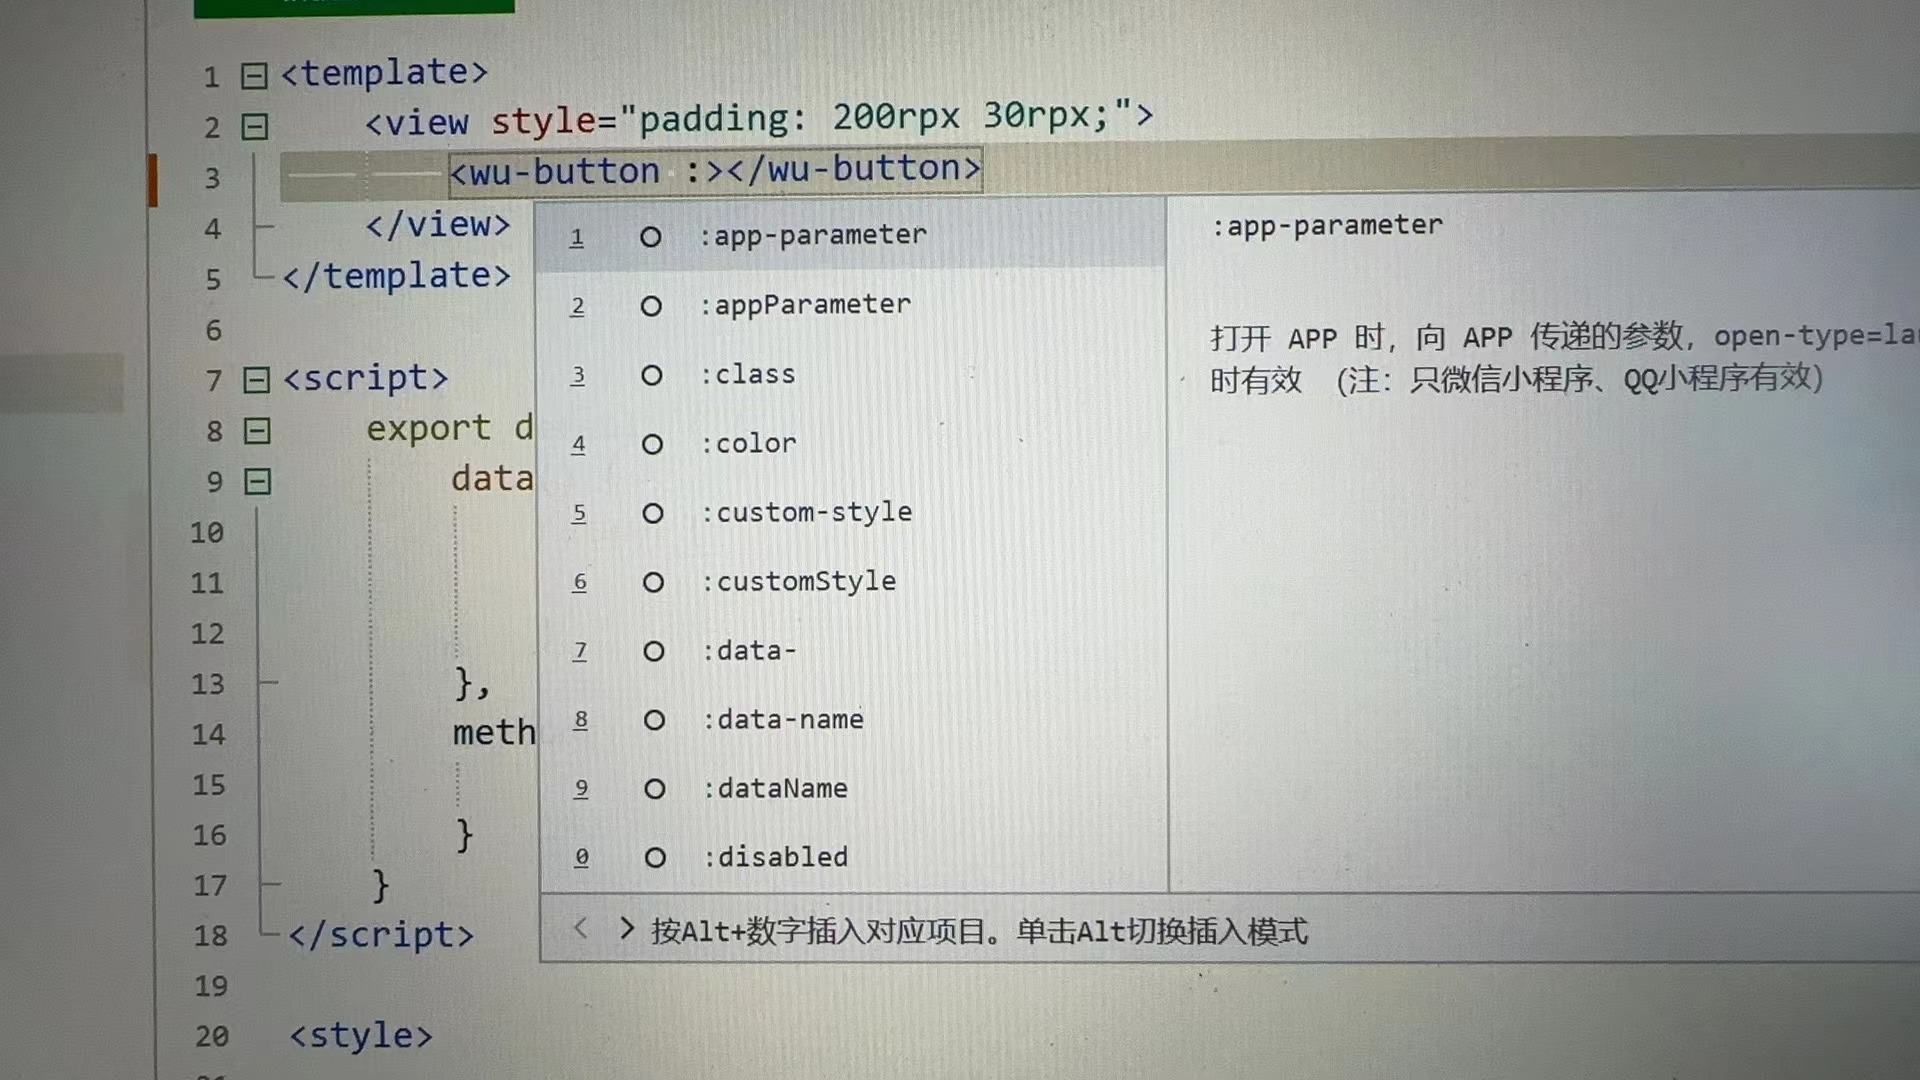
Task: Click the :app-parameter title in documentation pane
Action: tap(1327, 226)
